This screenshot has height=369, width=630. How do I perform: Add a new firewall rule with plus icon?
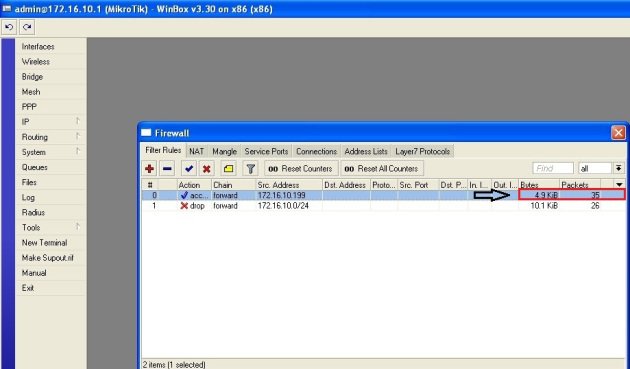(149, 169)
